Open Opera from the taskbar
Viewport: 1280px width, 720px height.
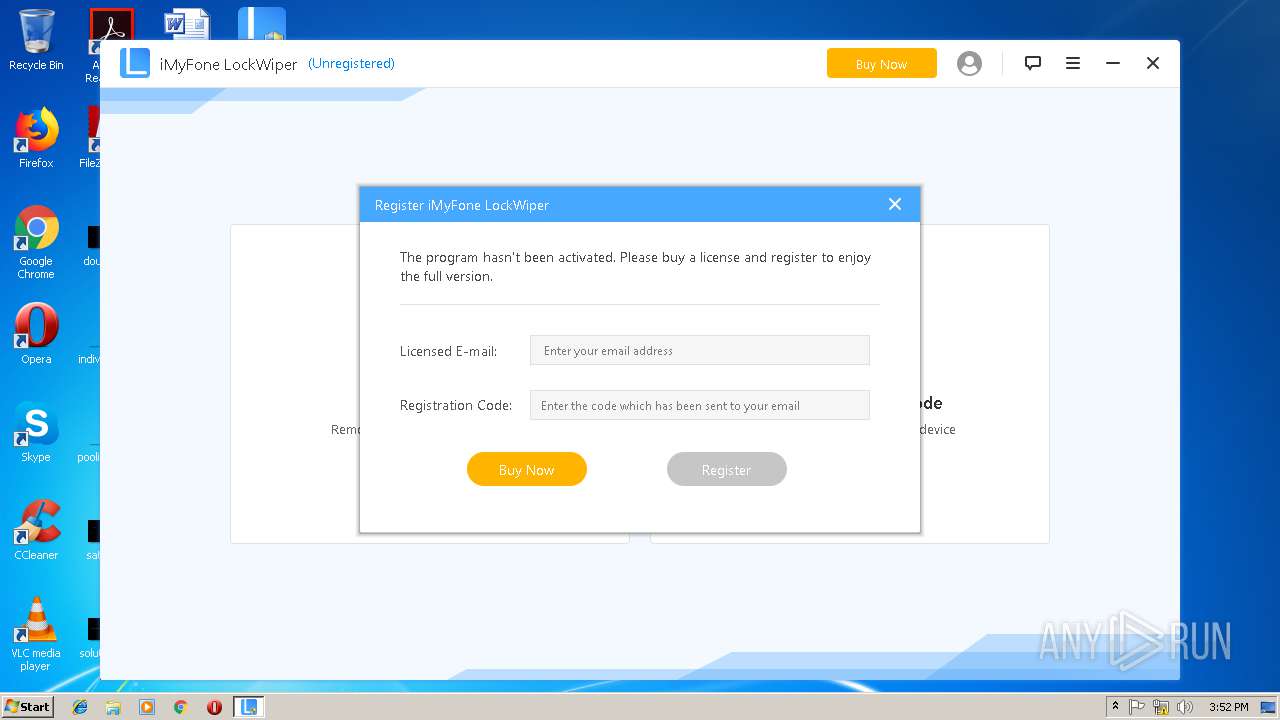coord(214,707)
